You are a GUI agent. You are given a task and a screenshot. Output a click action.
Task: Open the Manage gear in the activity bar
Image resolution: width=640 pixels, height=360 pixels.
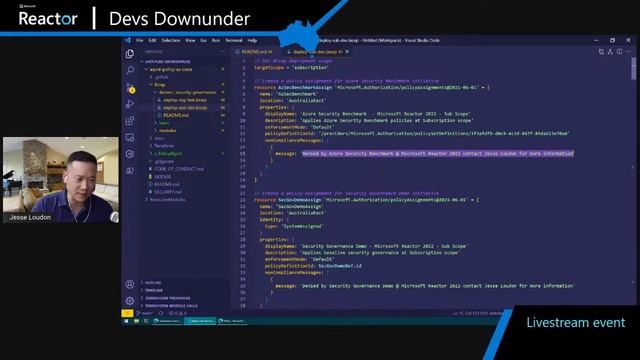point(130,301)
